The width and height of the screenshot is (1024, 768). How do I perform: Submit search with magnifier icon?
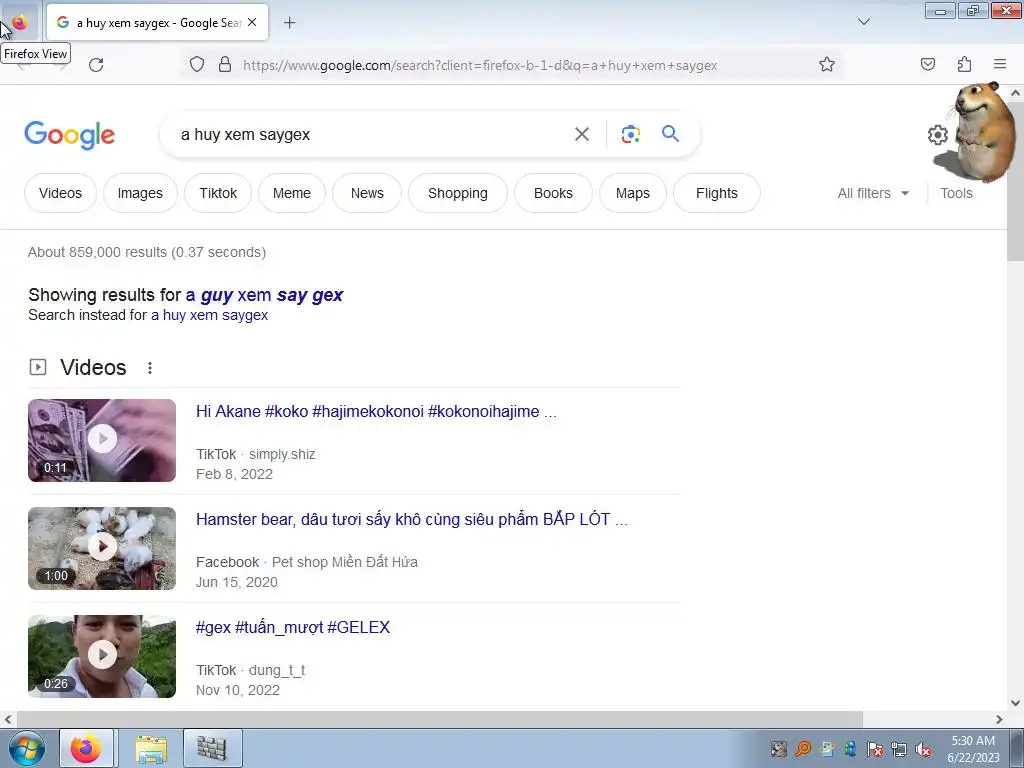670,134
